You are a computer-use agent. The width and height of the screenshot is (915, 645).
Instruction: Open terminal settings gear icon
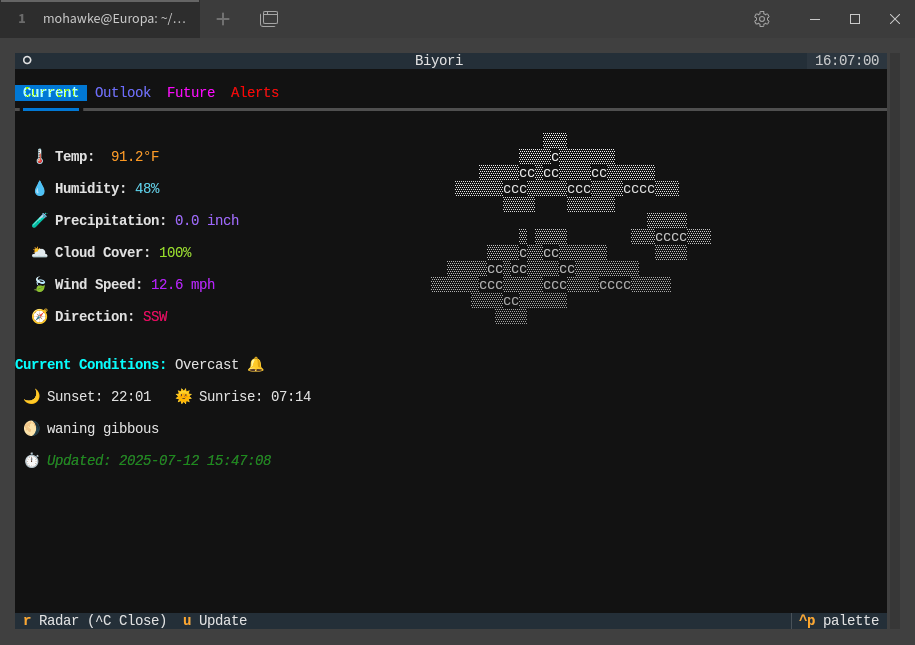point(762,19)
